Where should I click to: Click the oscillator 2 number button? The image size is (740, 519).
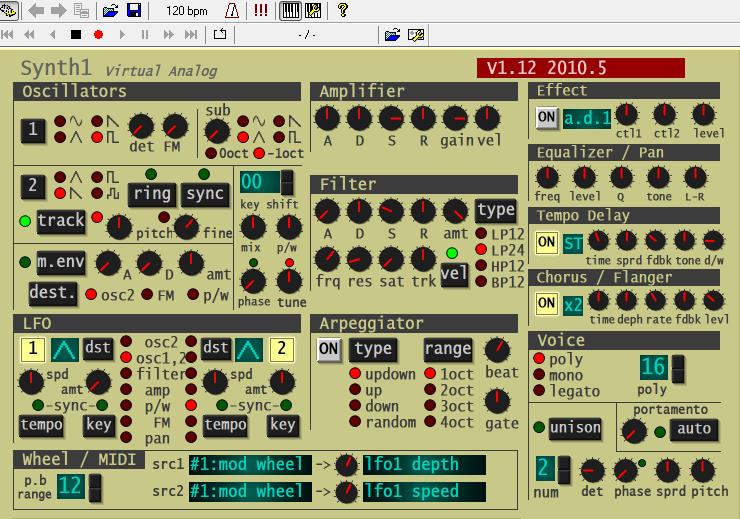click(x=33, y=185)
